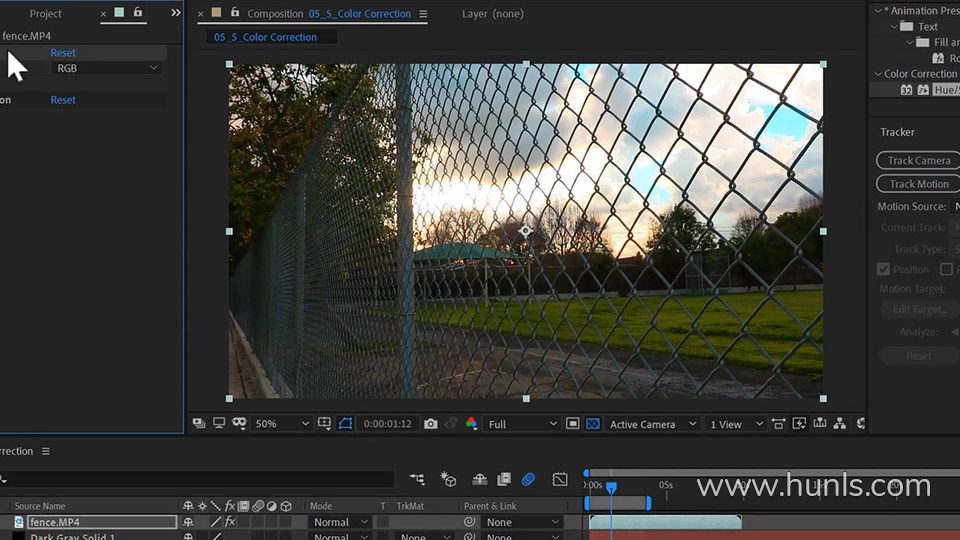960x540 pixels.
Task: Open the 1 View layout dropdown
Action: coord(737,424)
